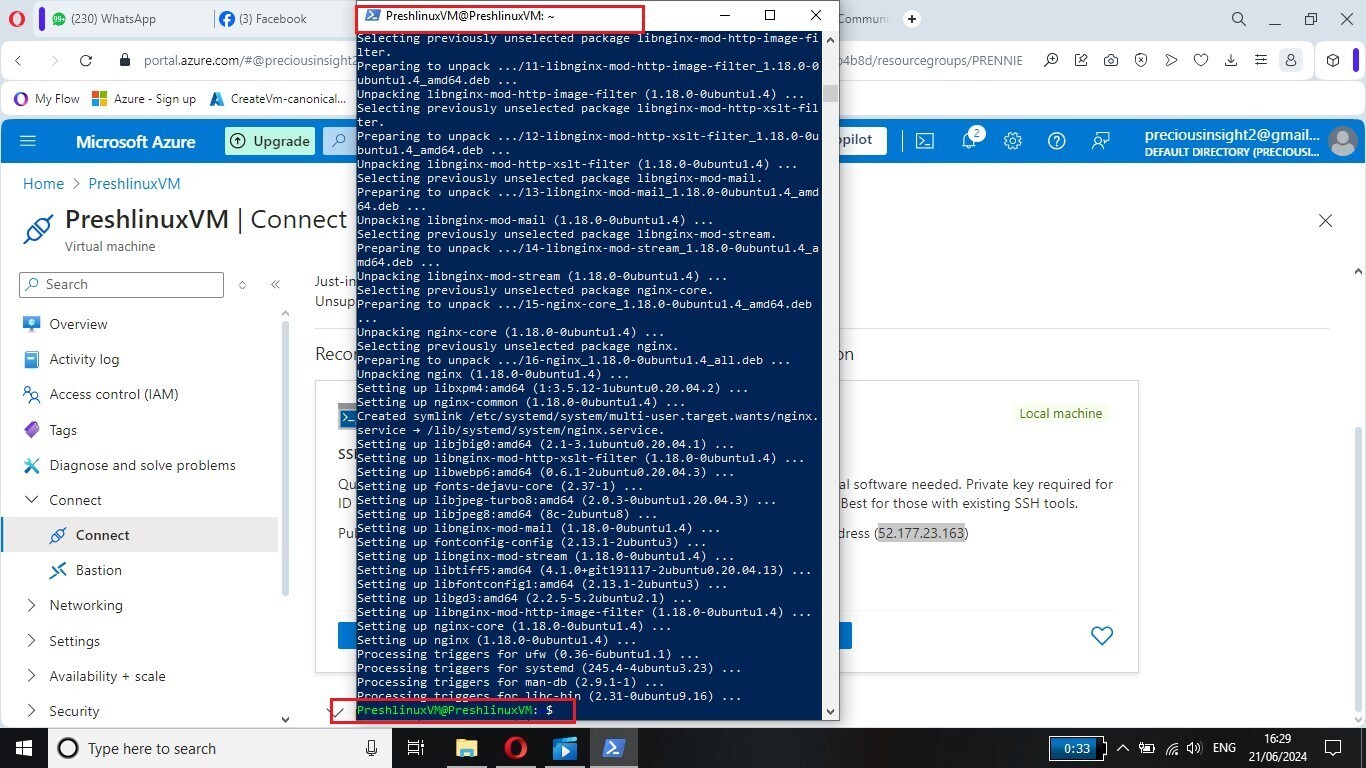1366x768 pixels.
Task: Expand the Availability + scale section
Action: (x=30, y=676)
